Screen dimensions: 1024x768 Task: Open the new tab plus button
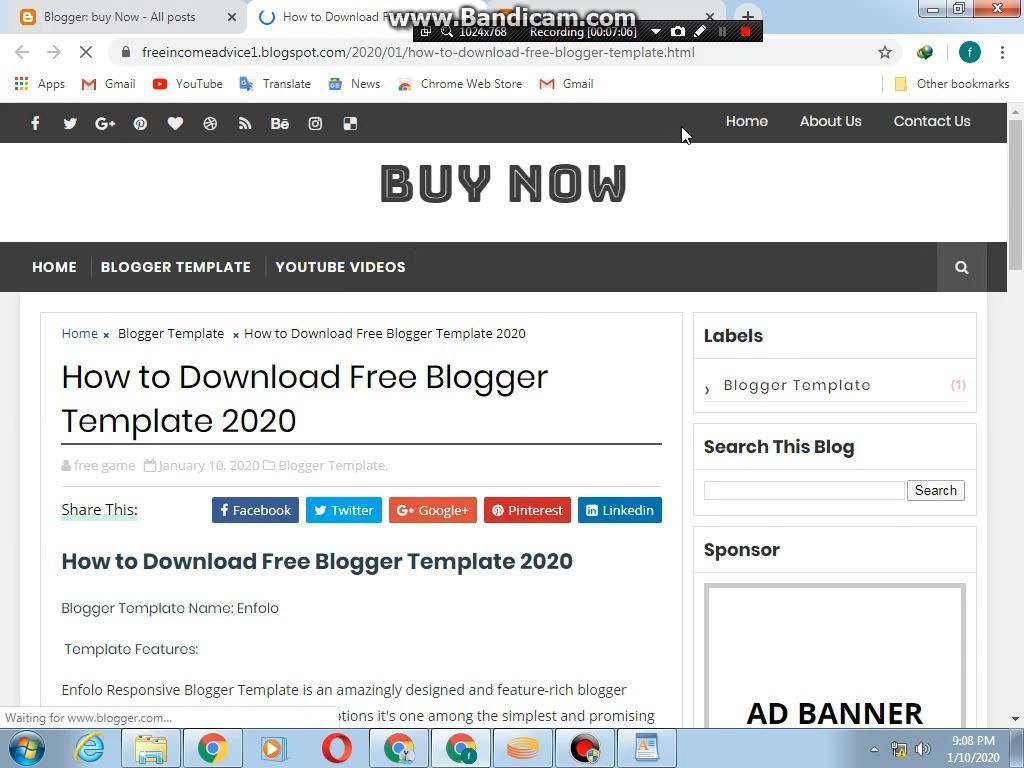pyautogui.click(x=748, y=16)
